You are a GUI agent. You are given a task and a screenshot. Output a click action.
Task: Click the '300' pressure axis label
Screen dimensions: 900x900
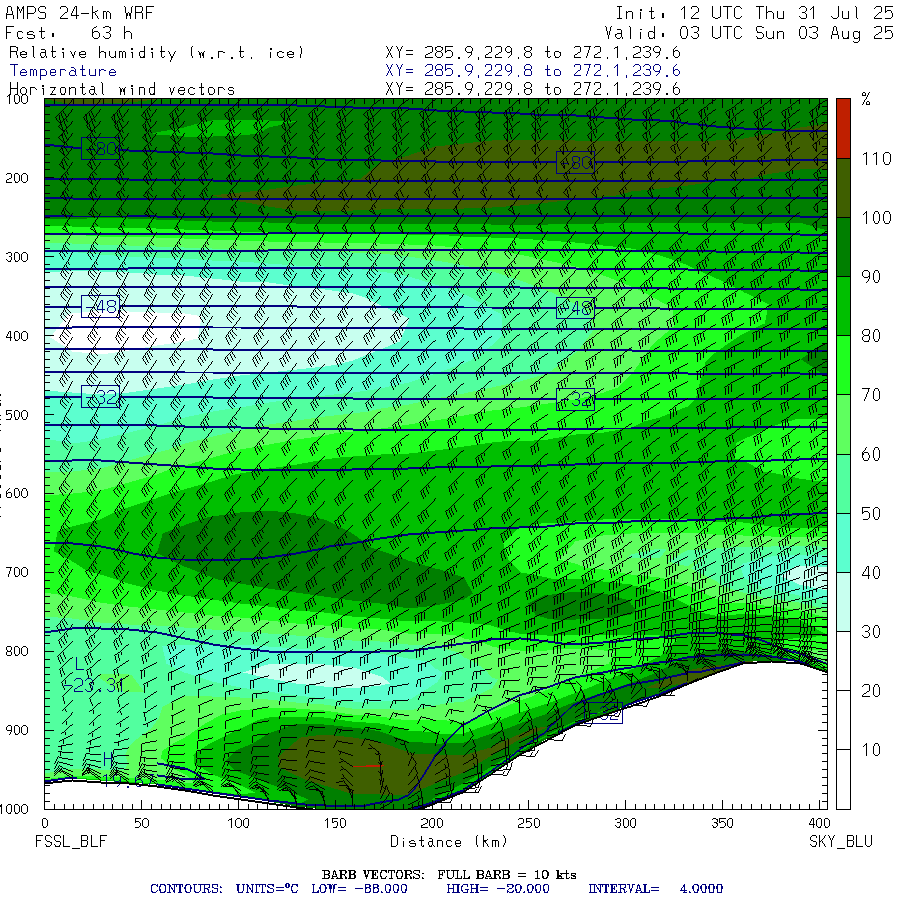point(17,257)
